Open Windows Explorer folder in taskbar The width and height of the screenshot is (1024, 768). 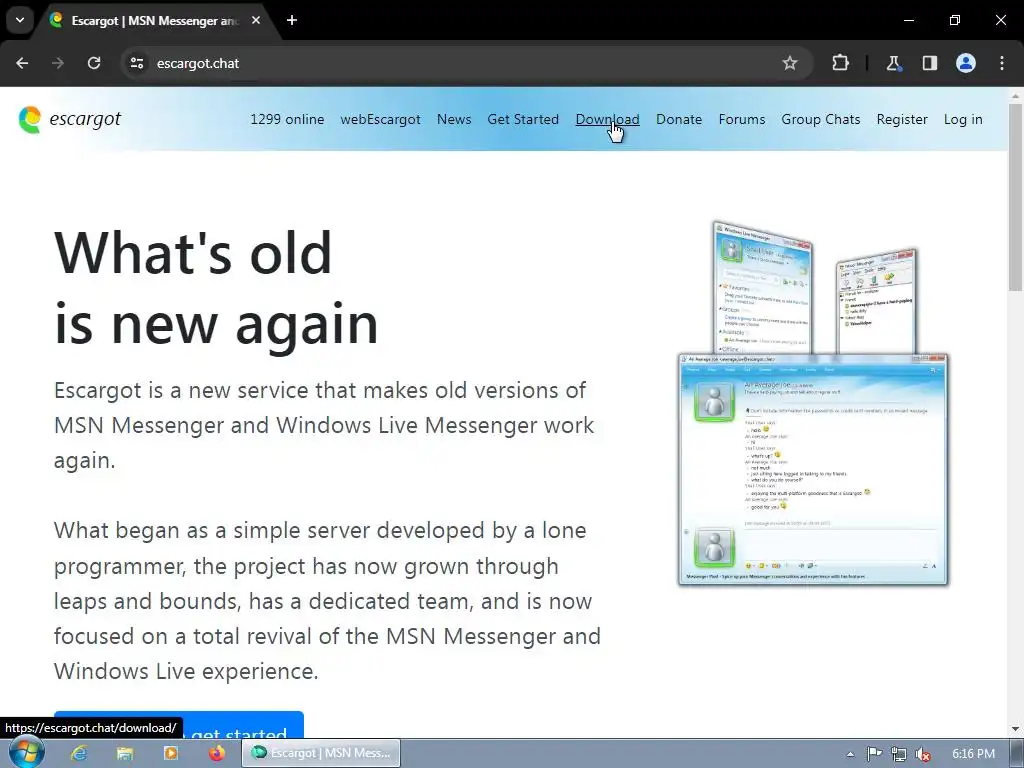tap(125, 754)
